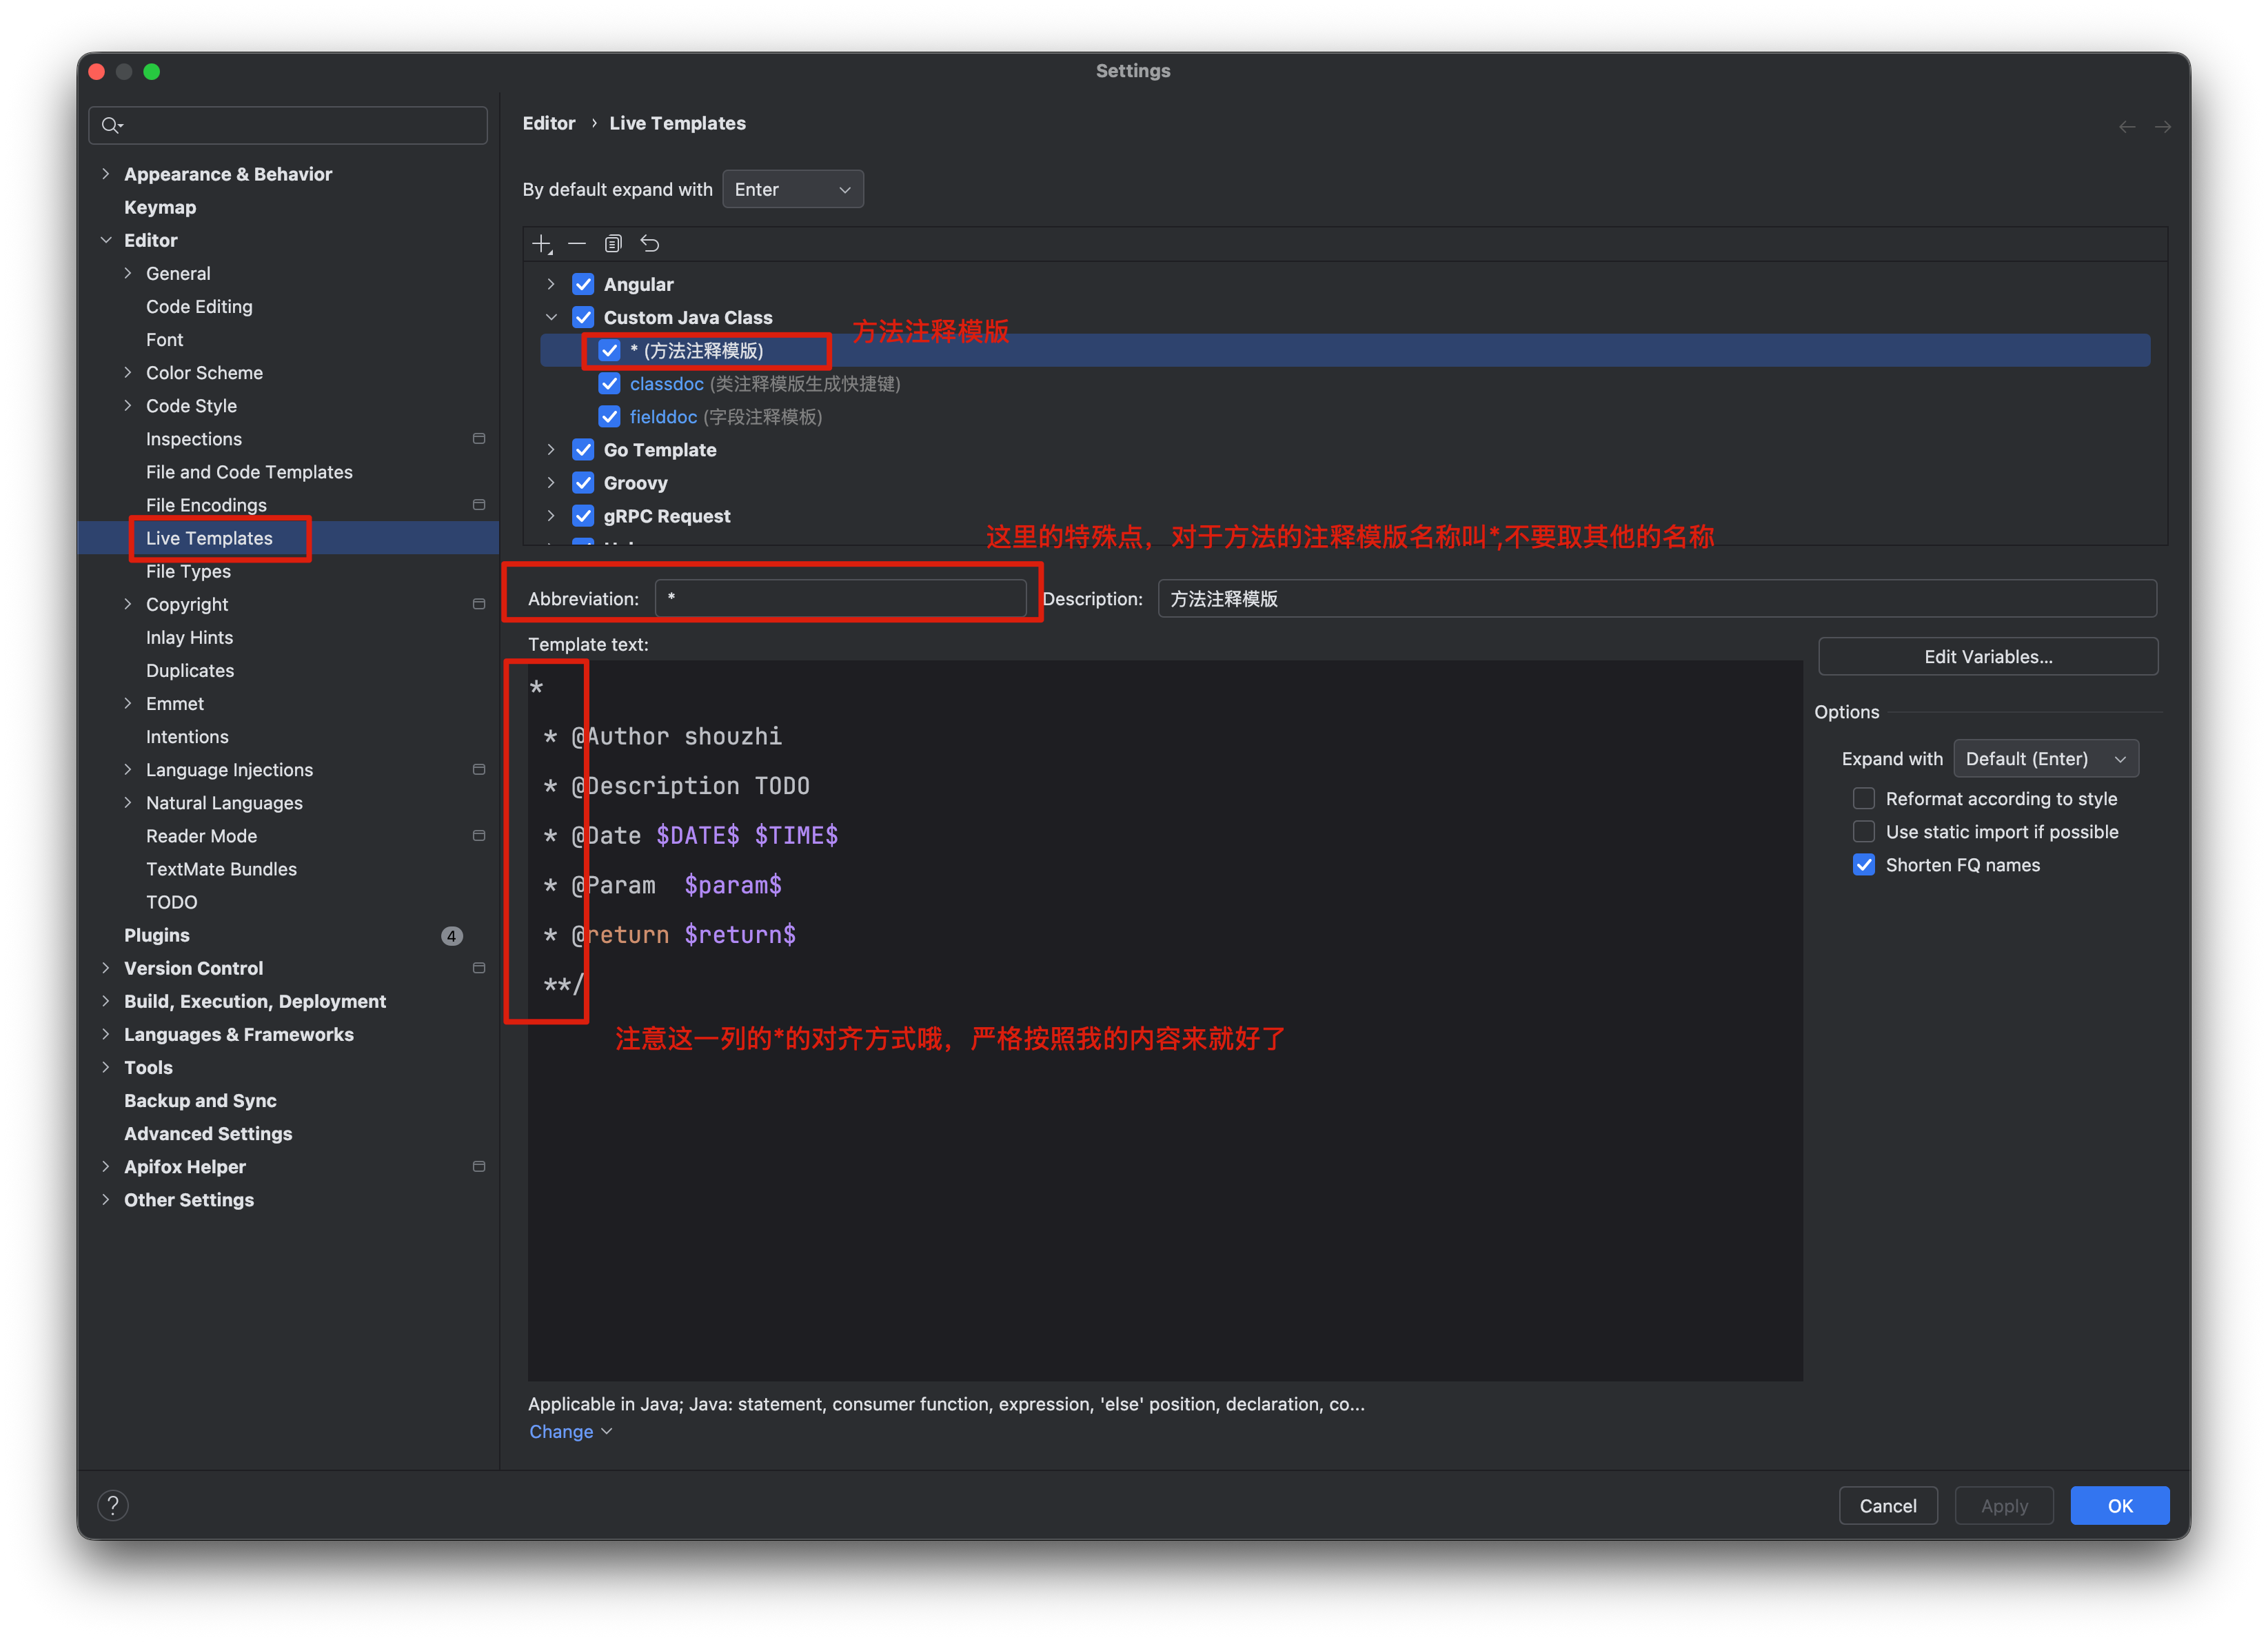Click the Abbreviation input field
This screenshot has height=1642, width=2268.
pos(840,598)
